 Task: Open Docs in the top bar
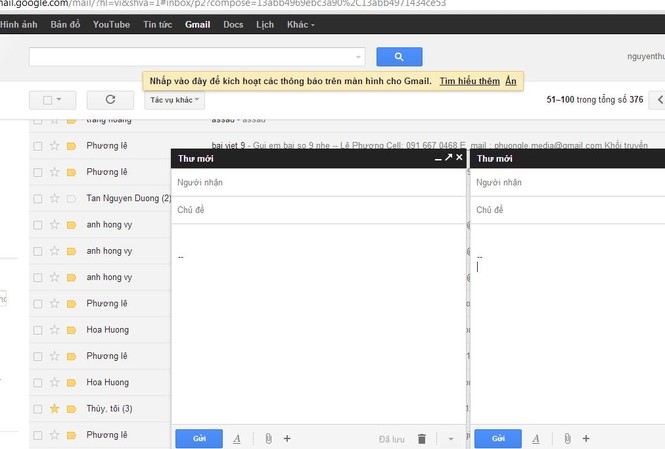(233, 25)
